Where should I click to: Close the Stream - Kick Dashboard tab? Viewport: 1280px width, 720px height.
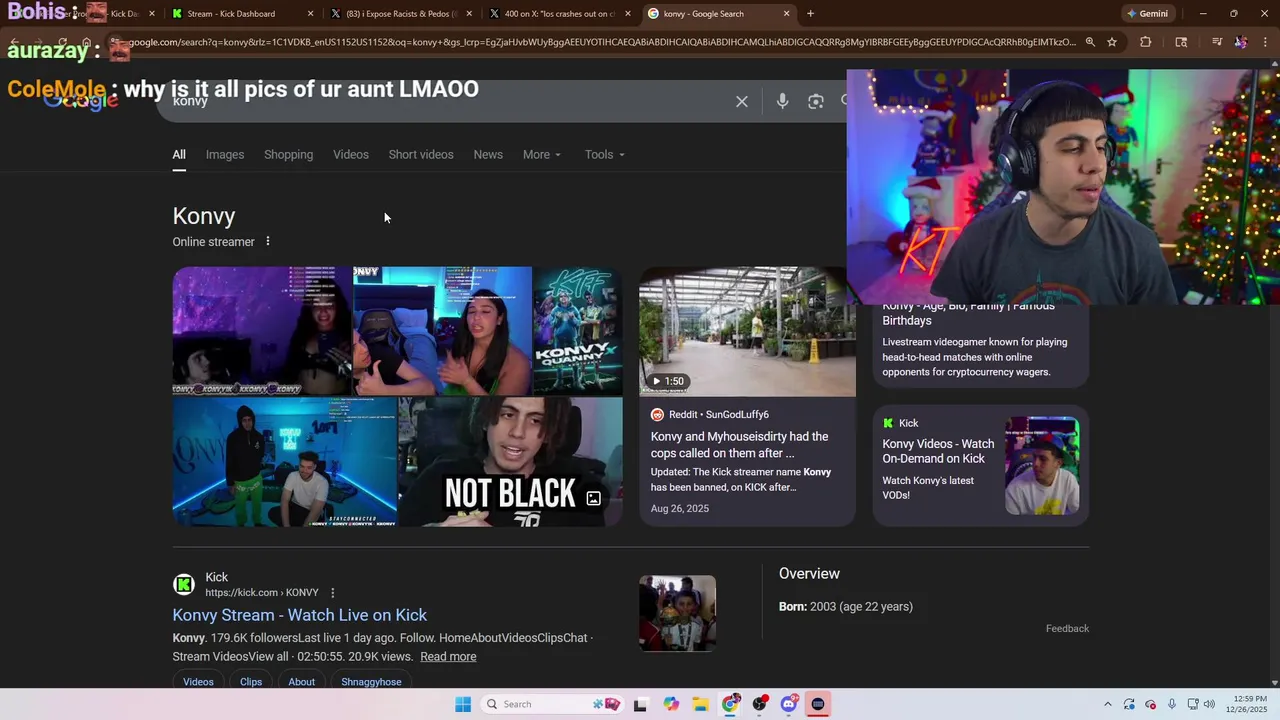click(311, 14)
